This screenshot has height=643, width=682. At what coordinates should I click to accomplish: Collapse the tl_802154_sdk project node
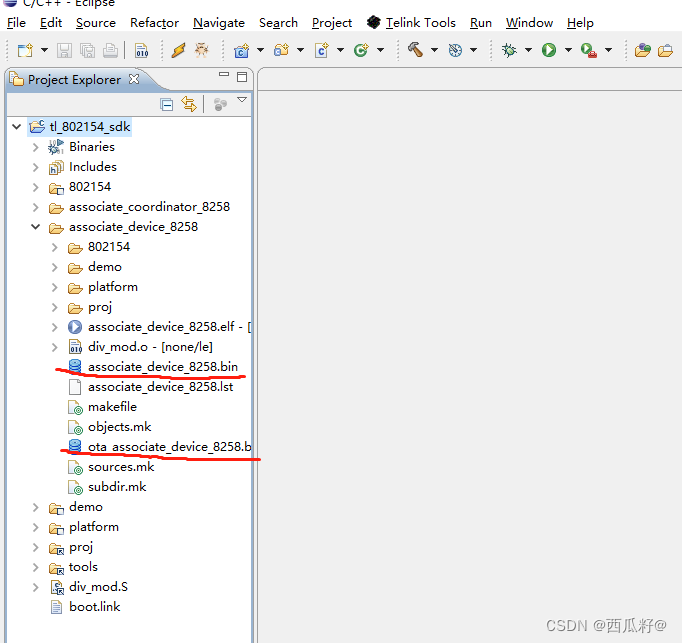coord(17,127)
